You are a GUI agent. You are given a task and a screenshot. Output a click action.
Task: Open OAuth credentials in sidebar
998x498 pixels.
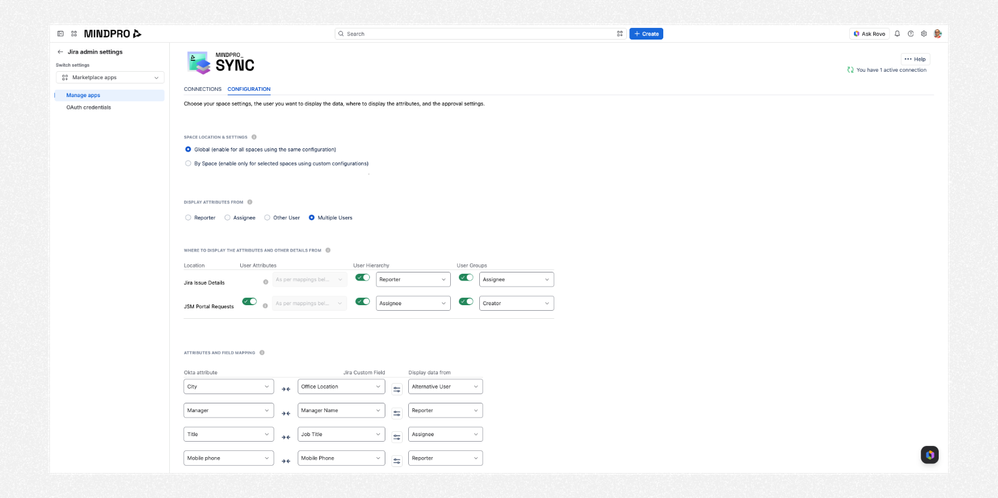[88, 108]
